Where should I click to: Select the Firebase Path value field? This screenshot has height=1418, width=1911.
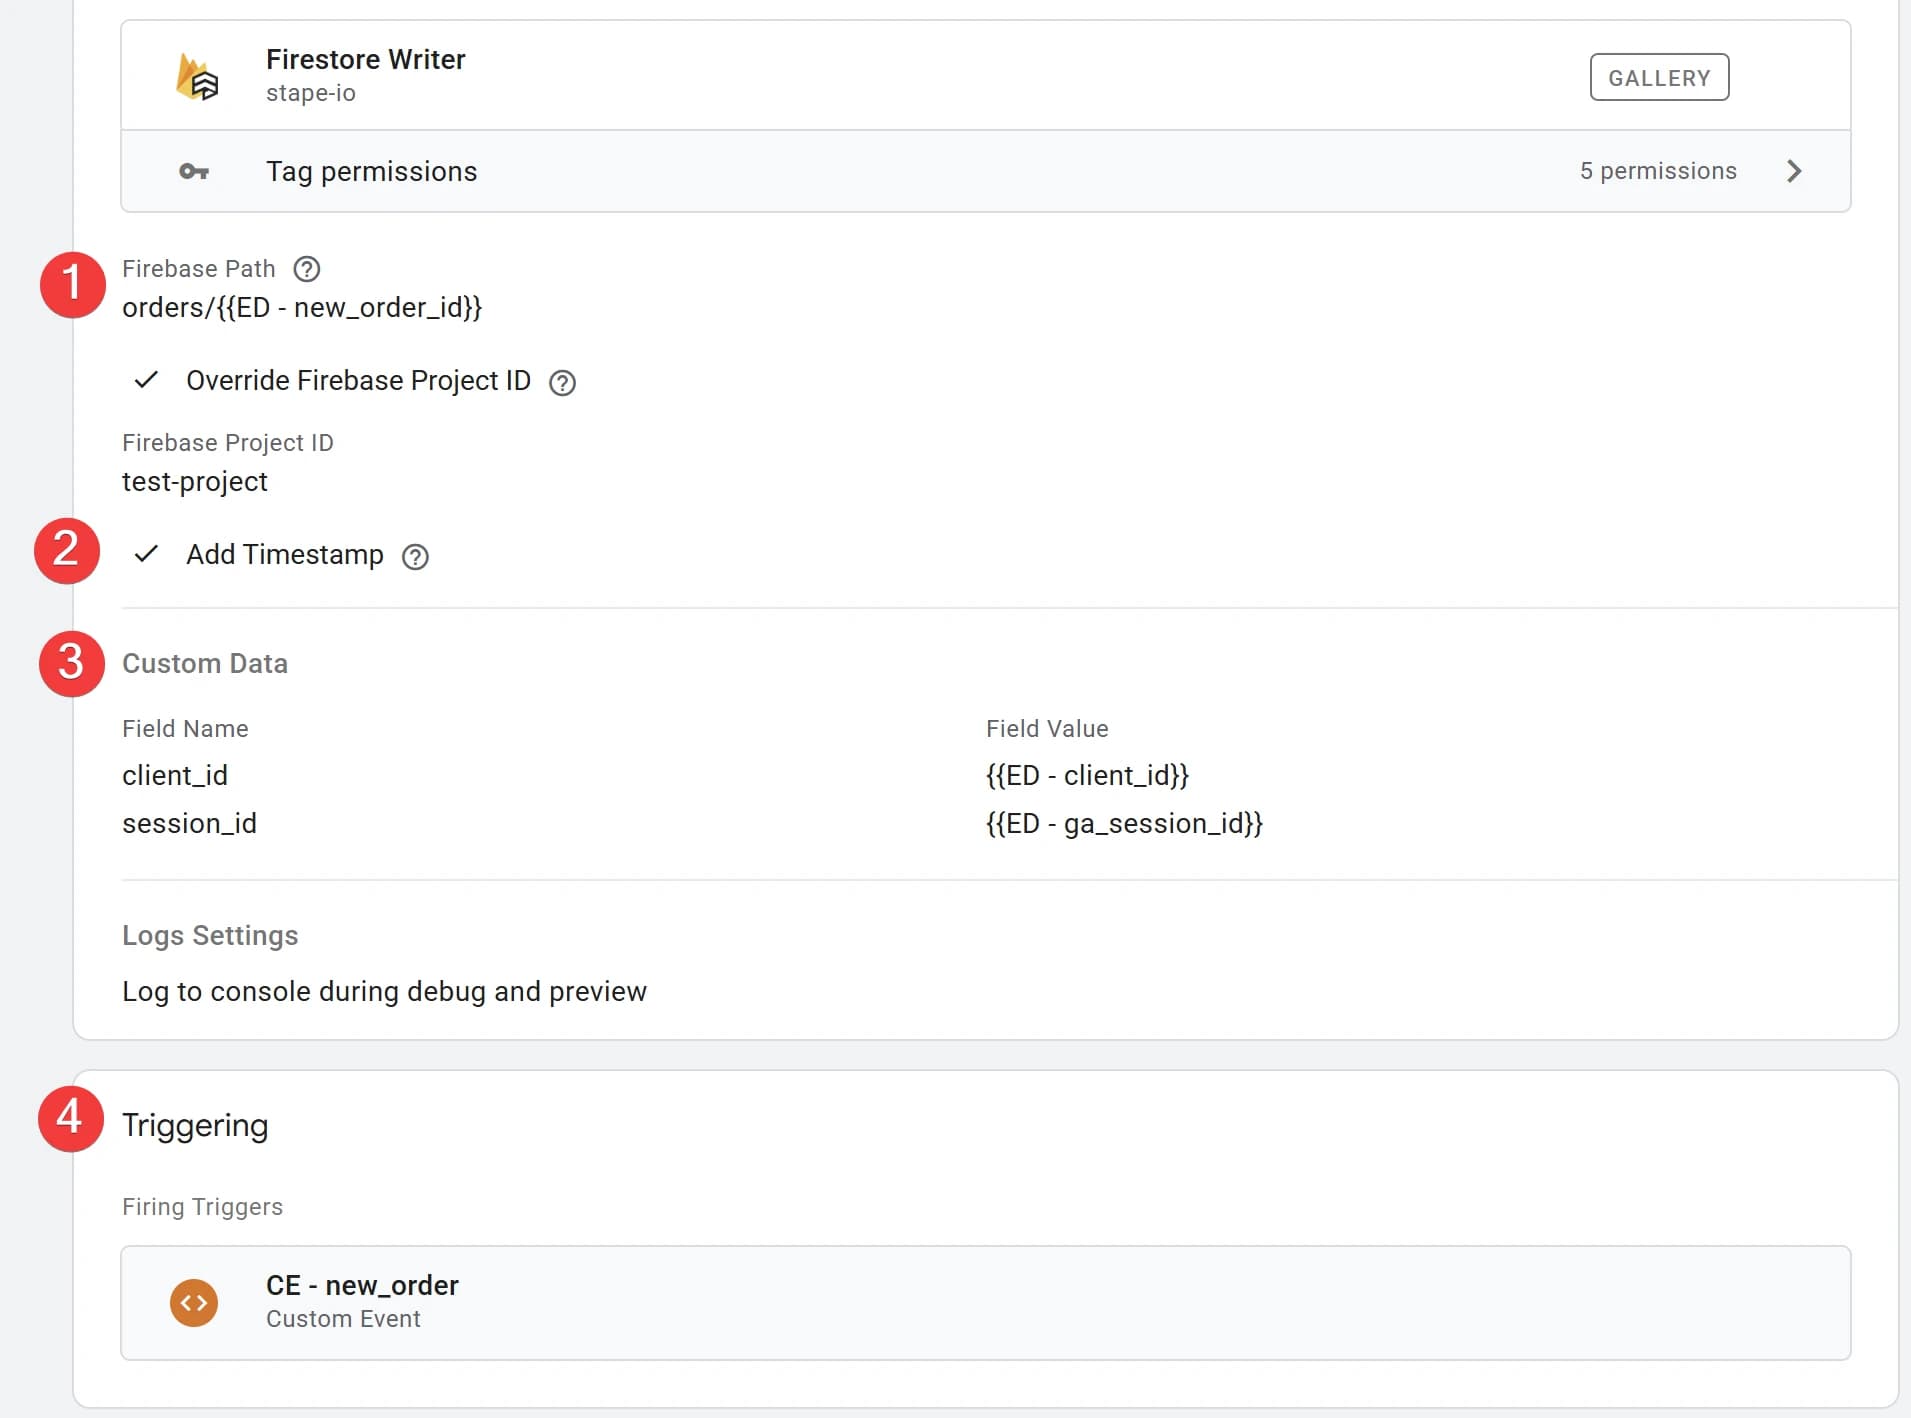click(x=302, y=308)
